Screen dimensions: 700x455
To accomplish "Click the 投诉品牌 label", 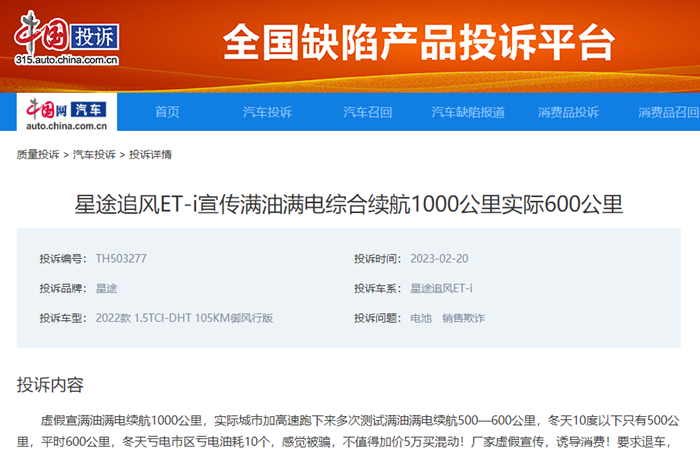I will point(62,288).
